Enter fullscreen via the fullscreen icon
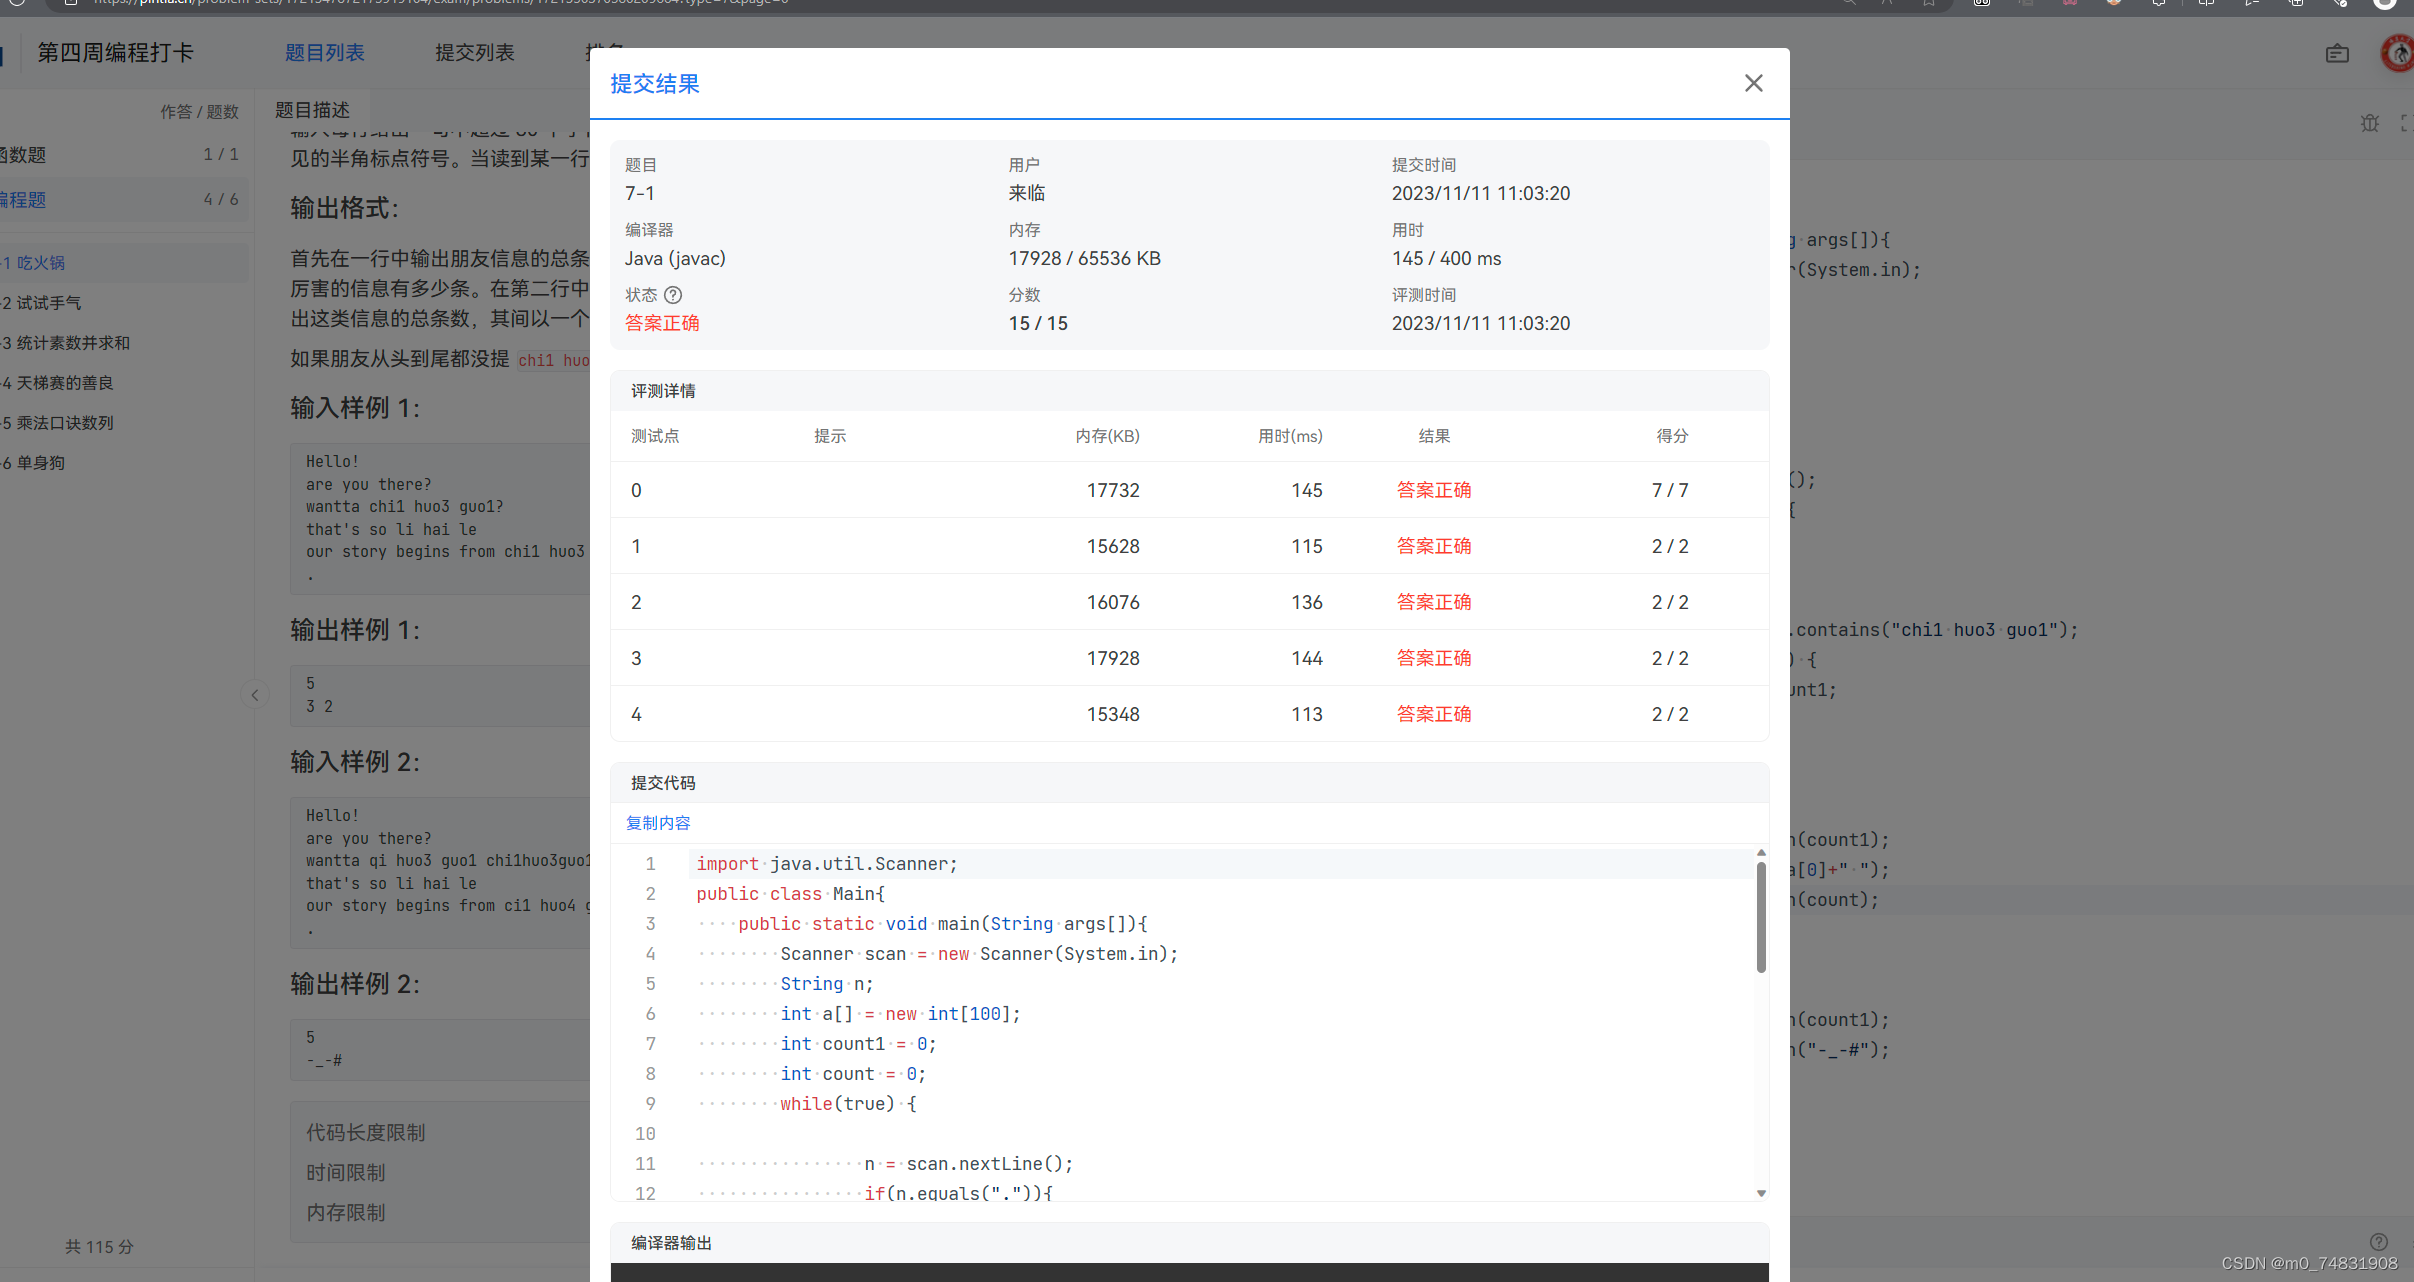2414x1282 pixels. pyautogui.click(x=2406, y=123)
